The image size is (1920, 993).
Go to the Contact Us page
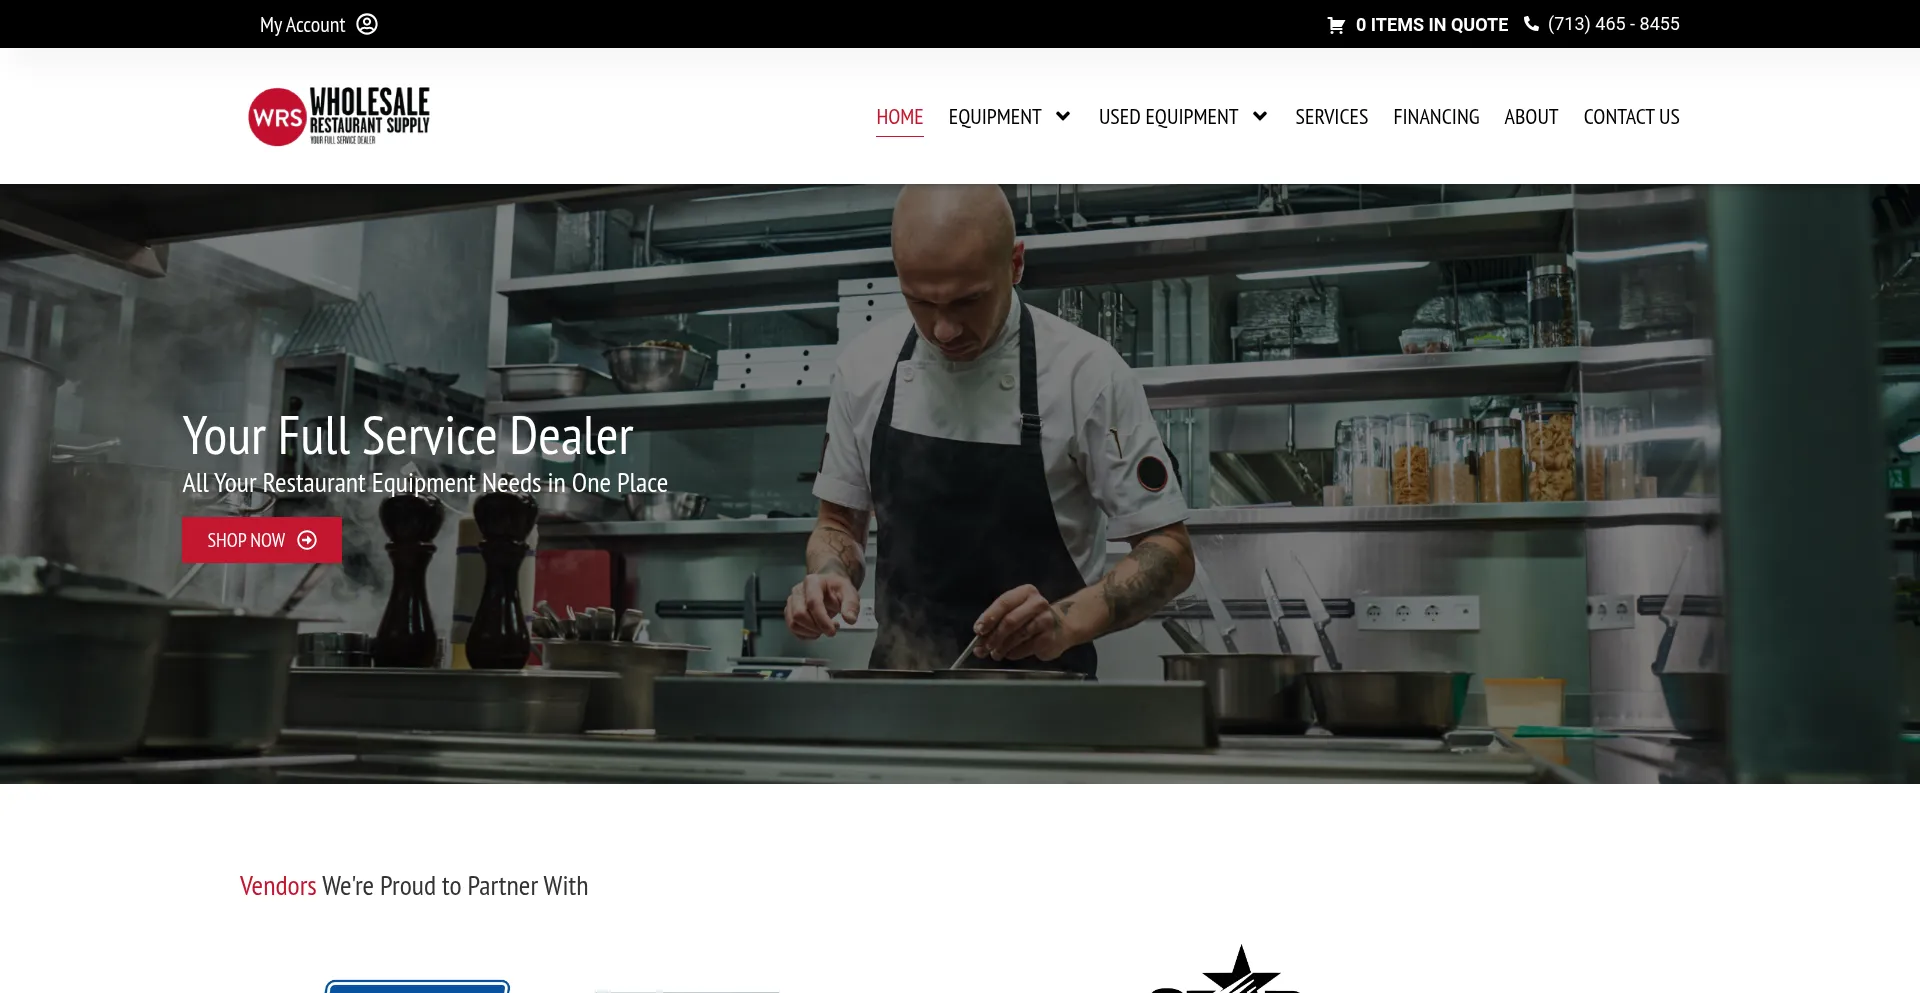tap(1631, 117)
